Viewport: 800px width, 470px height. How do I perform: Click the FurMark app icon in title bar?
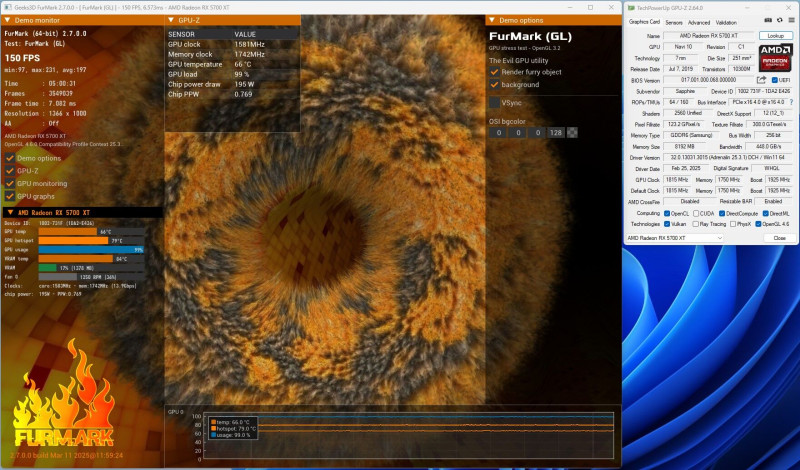click(x=8, y=7)
